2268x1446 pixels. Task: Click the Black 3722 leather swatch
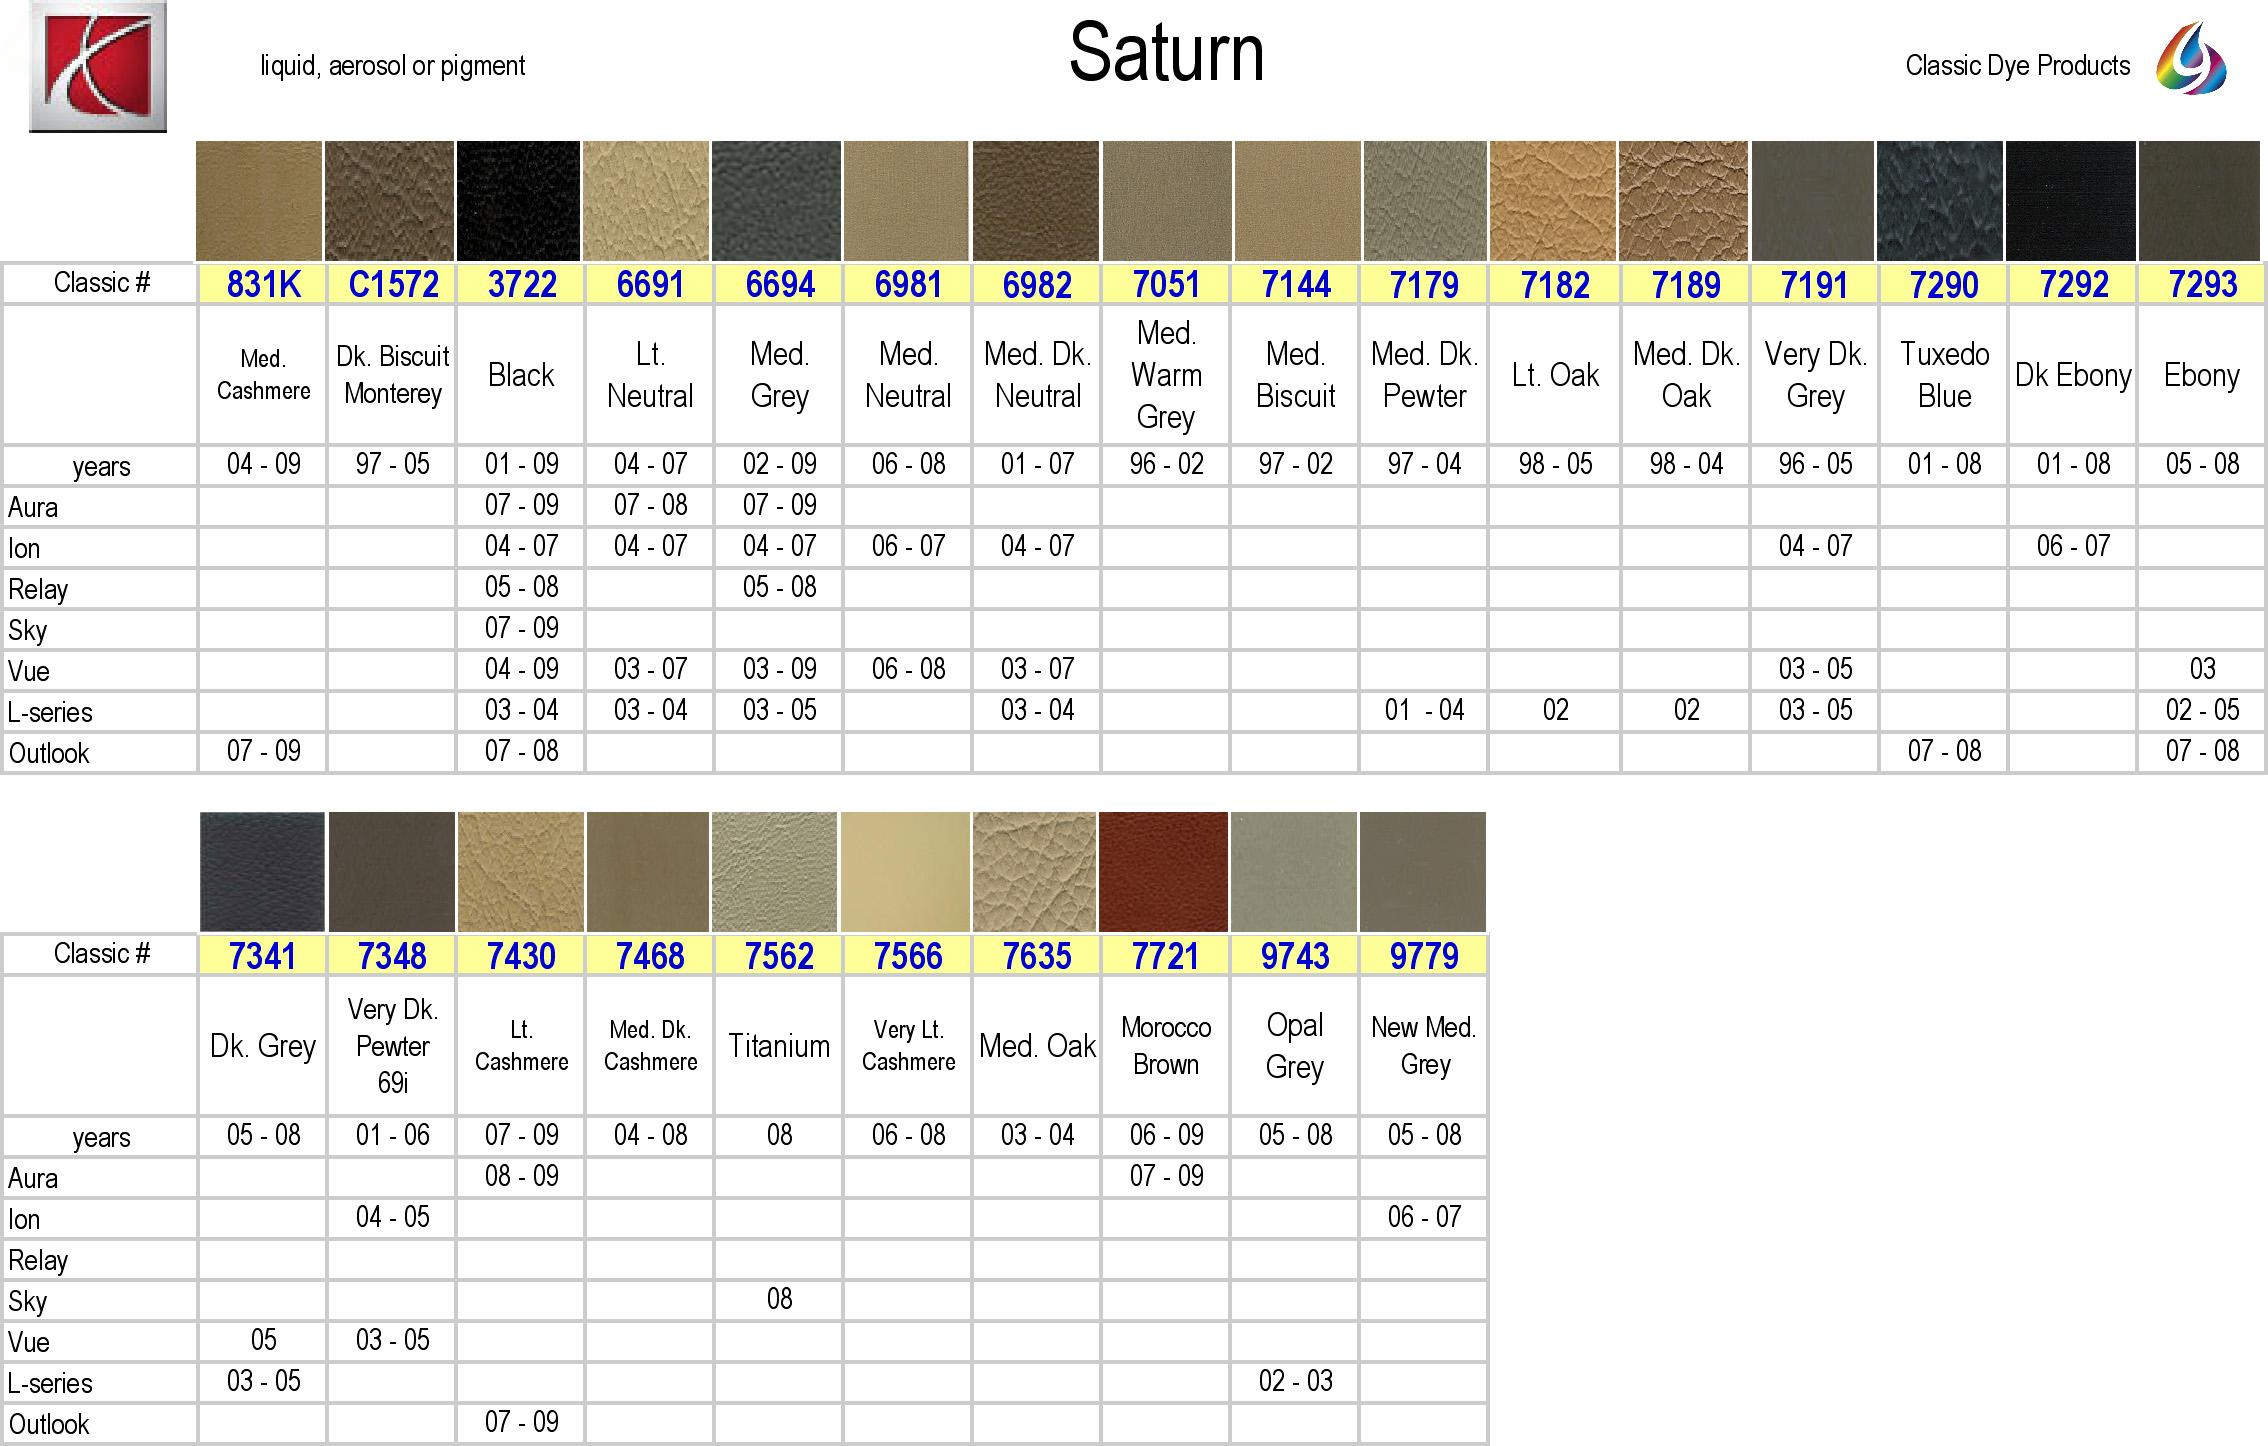pyautogui.click(x=518, y=201)
